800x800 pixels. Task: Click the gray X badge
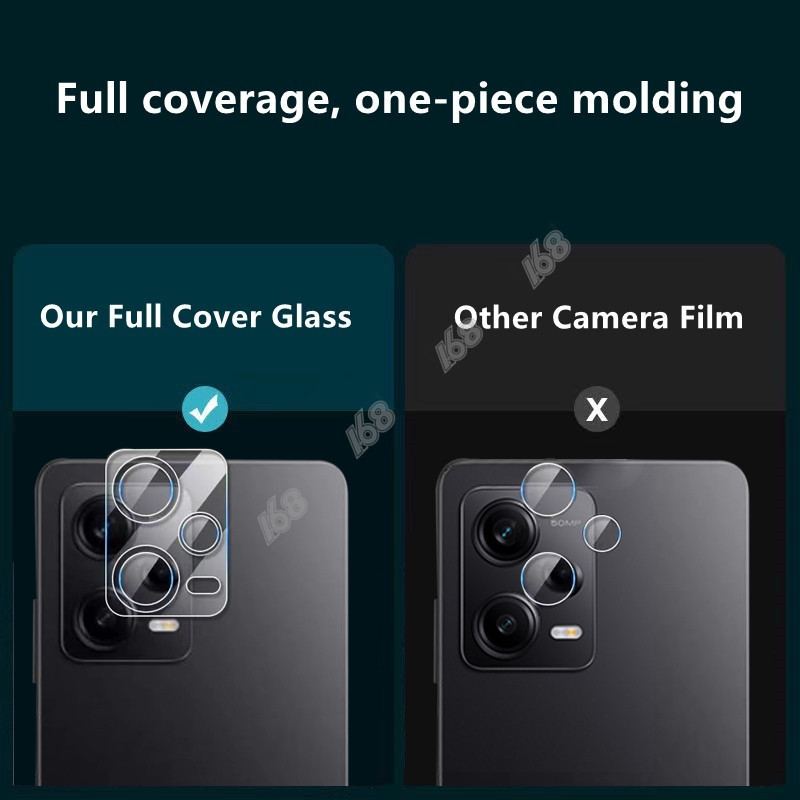[x=597, y=409]
